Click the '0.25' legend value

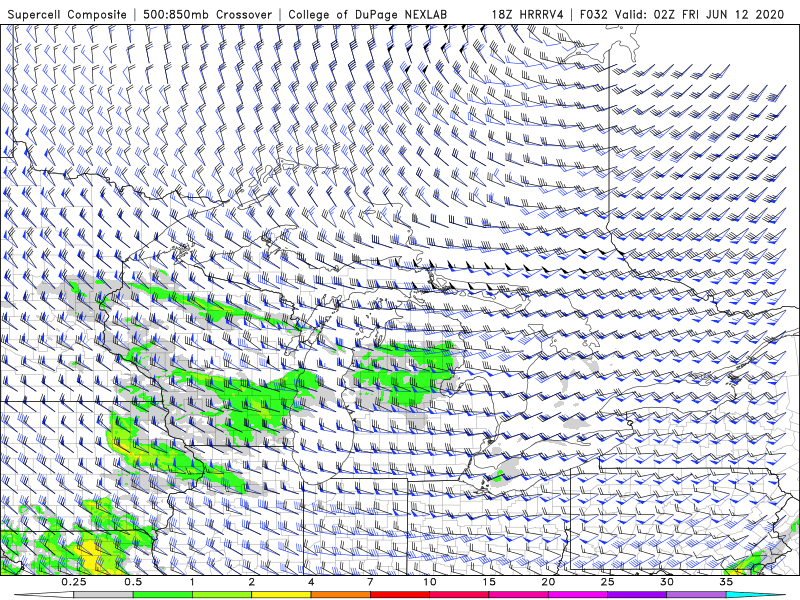point(73,582)
